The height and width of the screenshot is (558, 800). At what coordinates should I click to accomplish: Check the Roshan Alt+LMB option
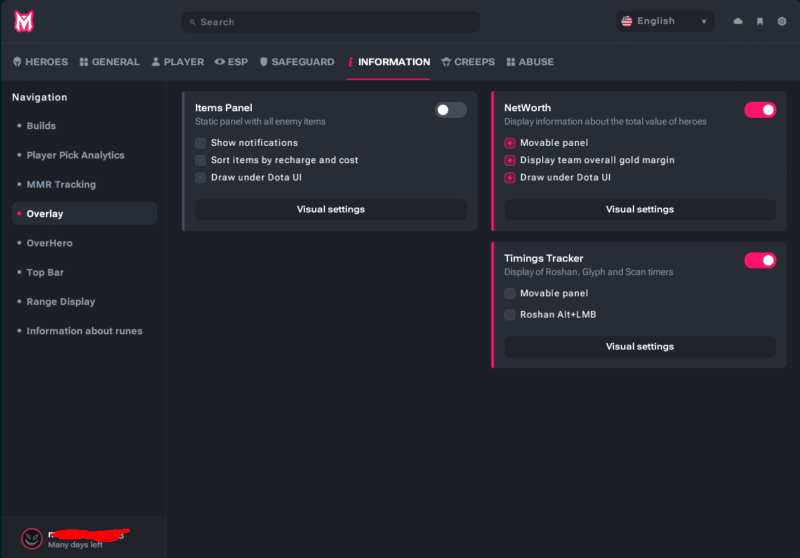tap(510, 315)
